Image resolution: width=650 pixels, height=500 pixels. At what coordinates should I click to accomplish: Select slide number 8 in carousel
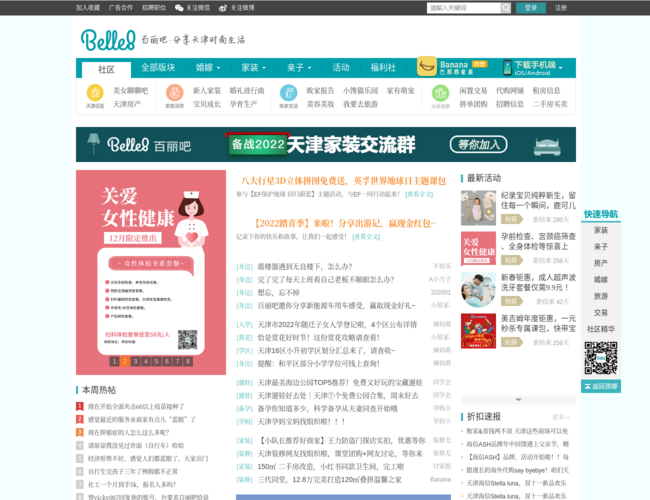click(188, 362)
